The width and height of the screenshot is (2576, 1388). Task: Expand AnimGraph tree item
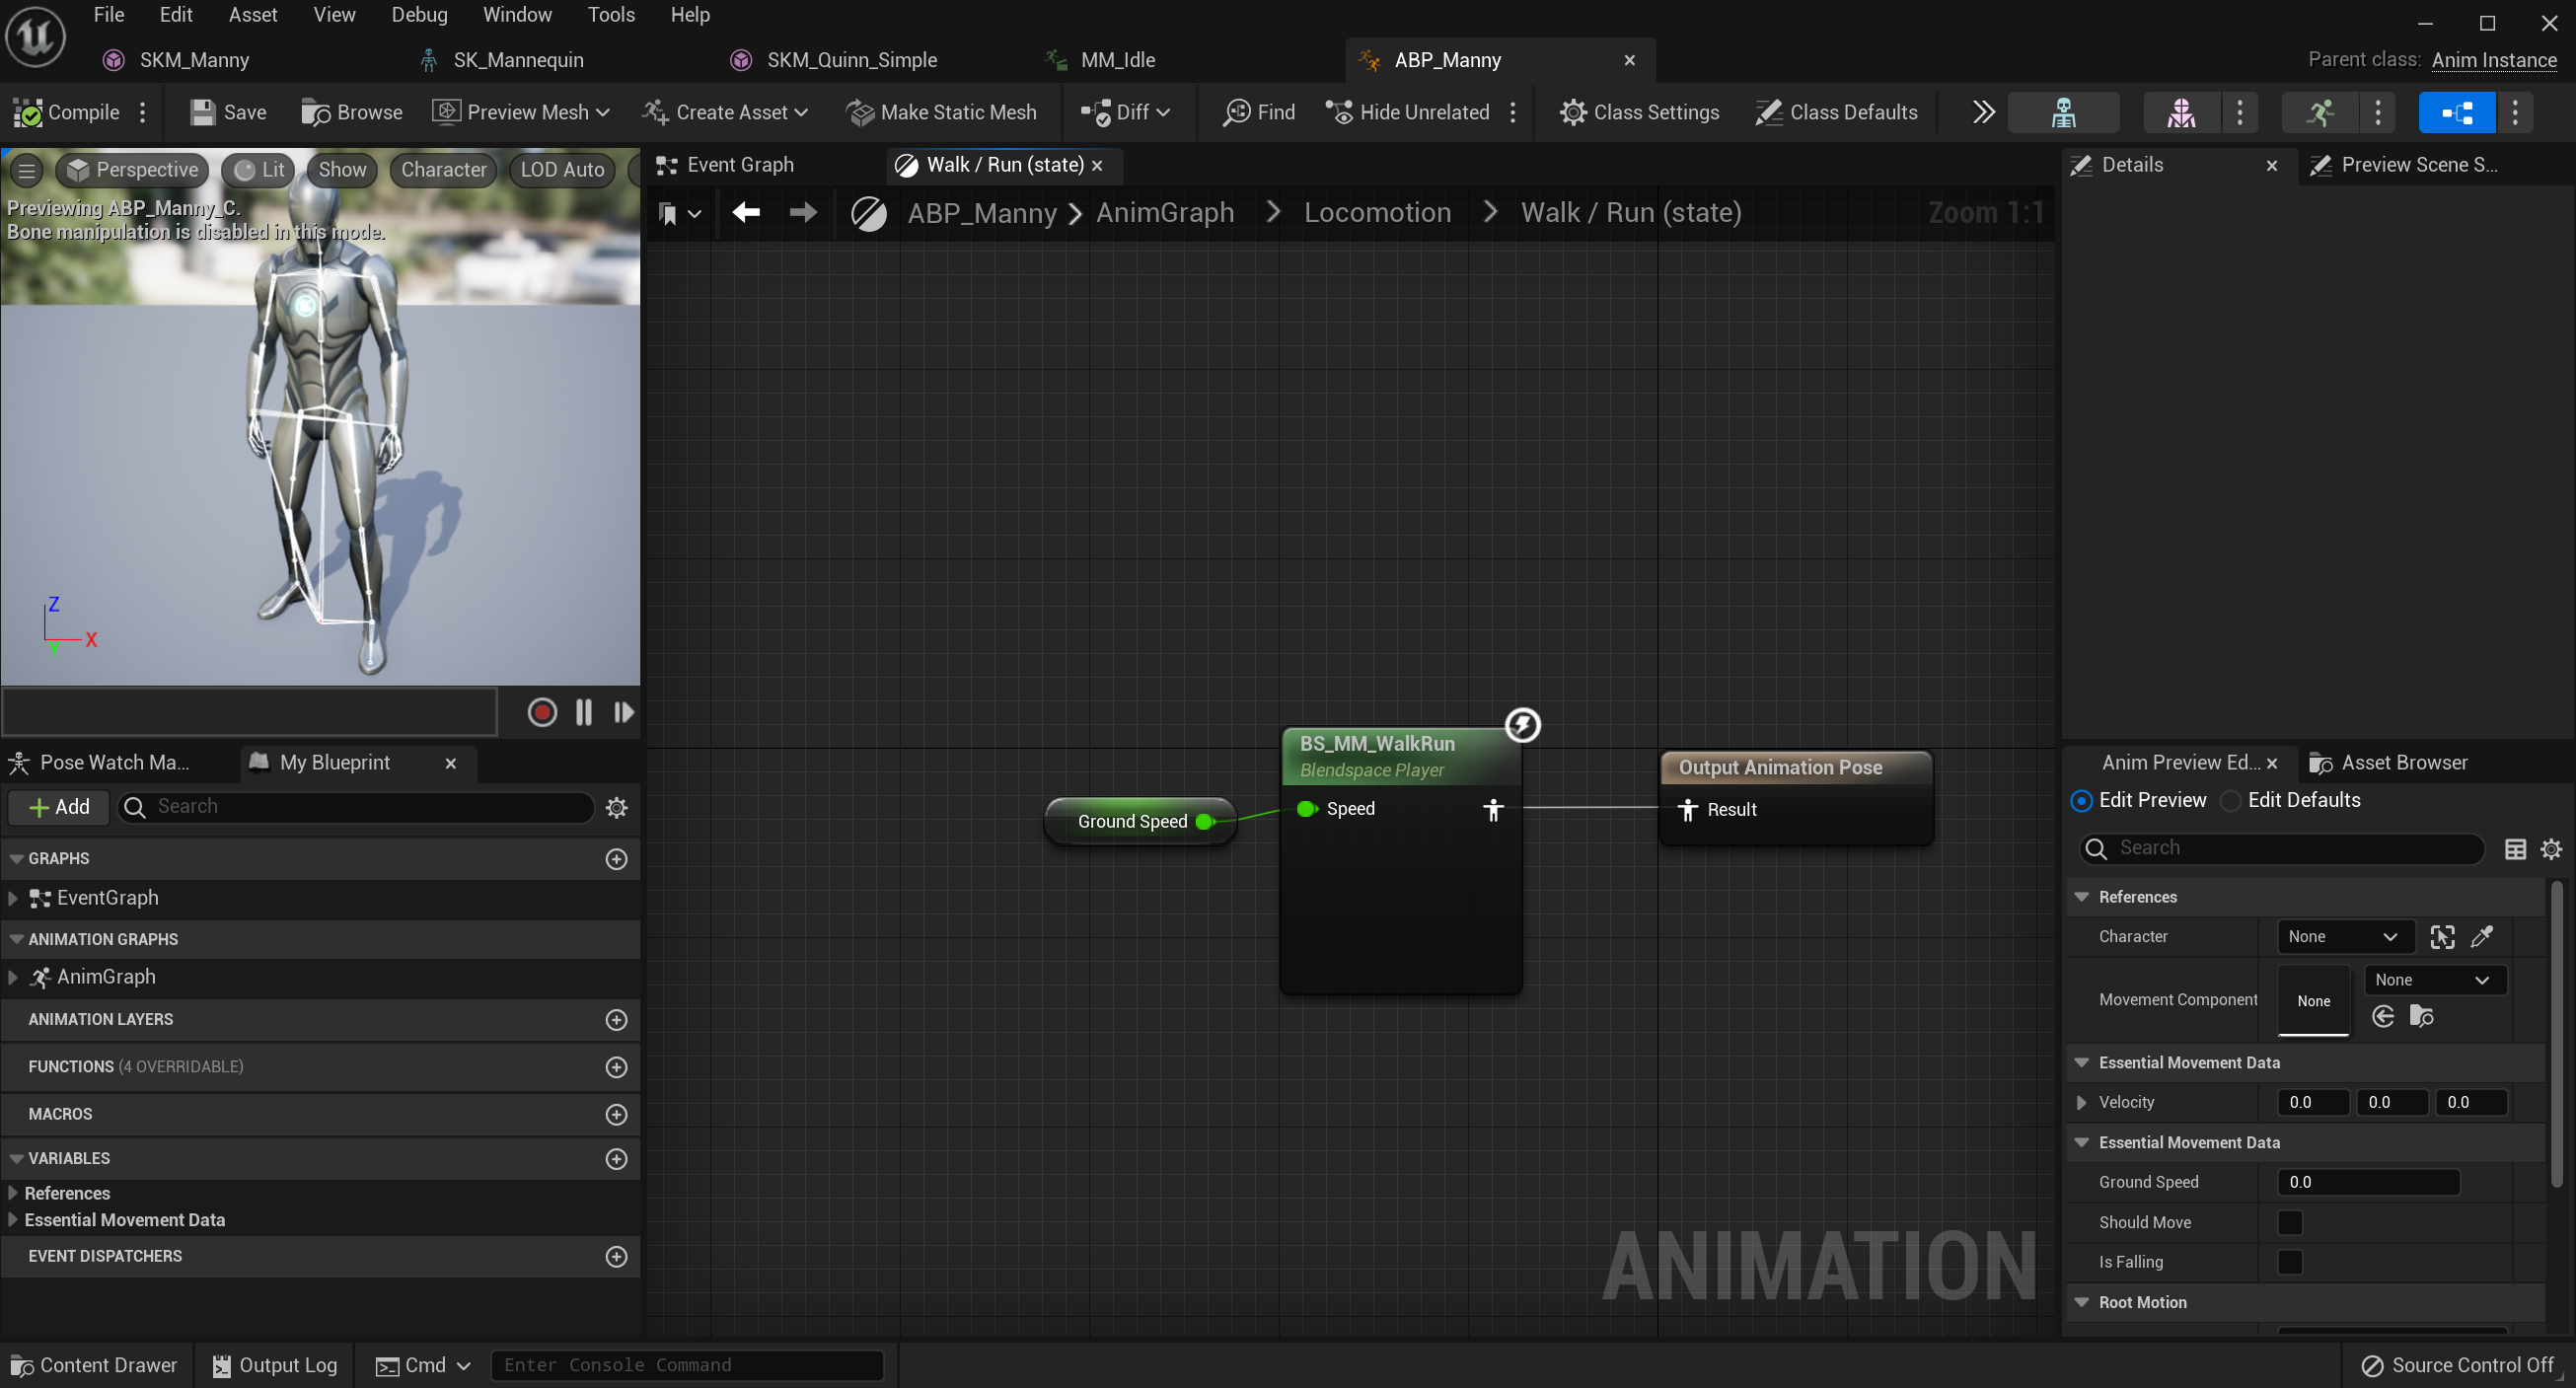click(13, 977)
